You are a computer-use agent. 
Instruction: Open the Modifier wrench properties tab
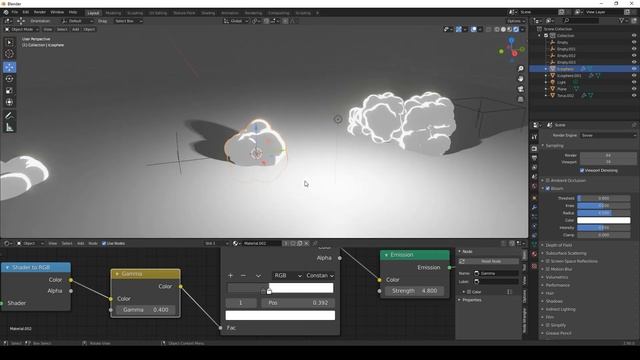tap(534, 207)
